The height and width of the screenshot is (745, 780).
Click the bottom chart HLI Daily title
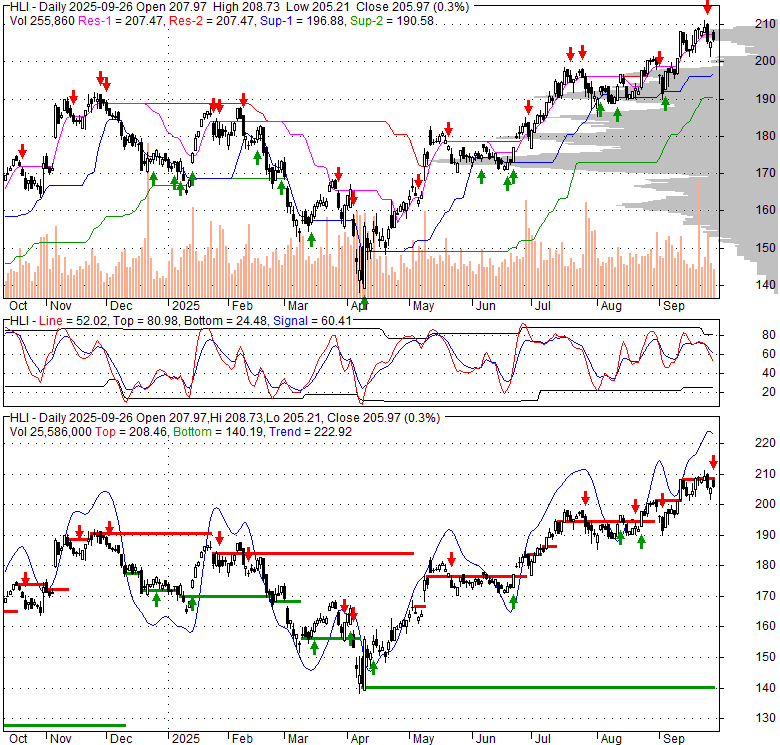tap(225, 418)
